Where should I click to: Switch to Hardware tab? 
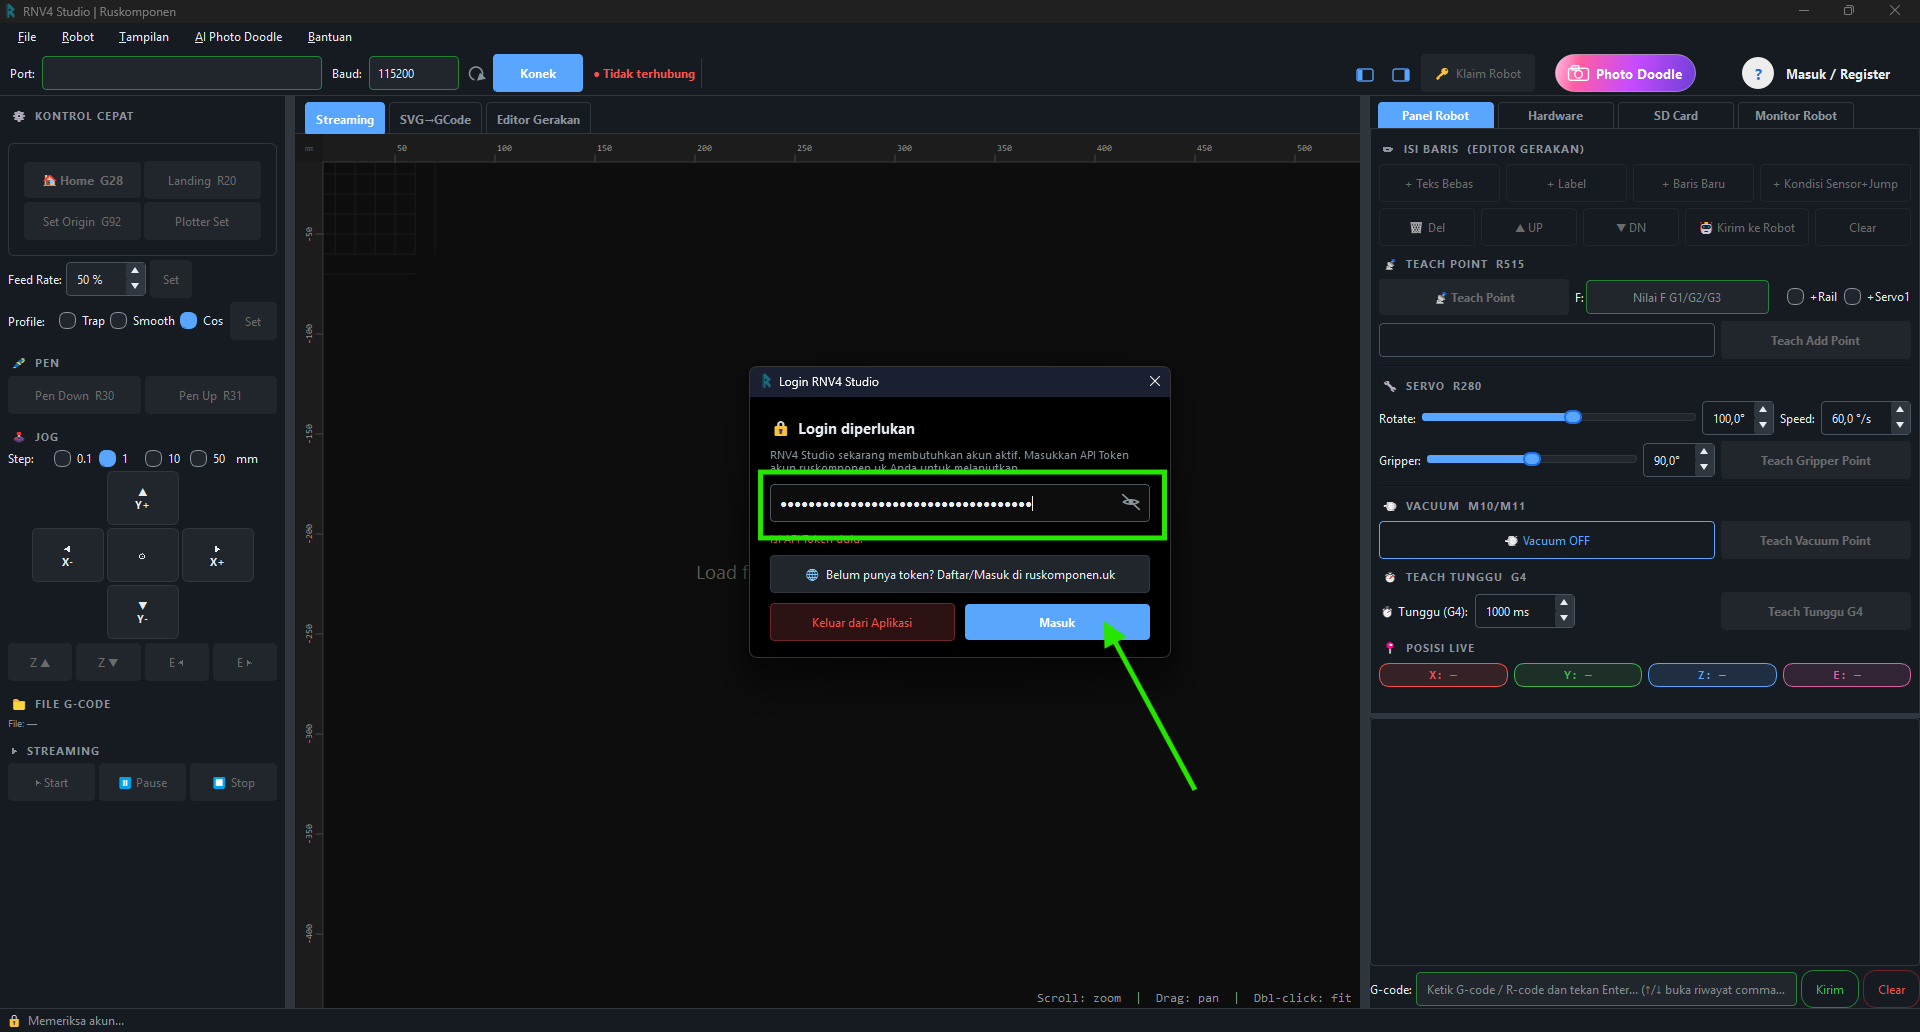coord(1555,116)
